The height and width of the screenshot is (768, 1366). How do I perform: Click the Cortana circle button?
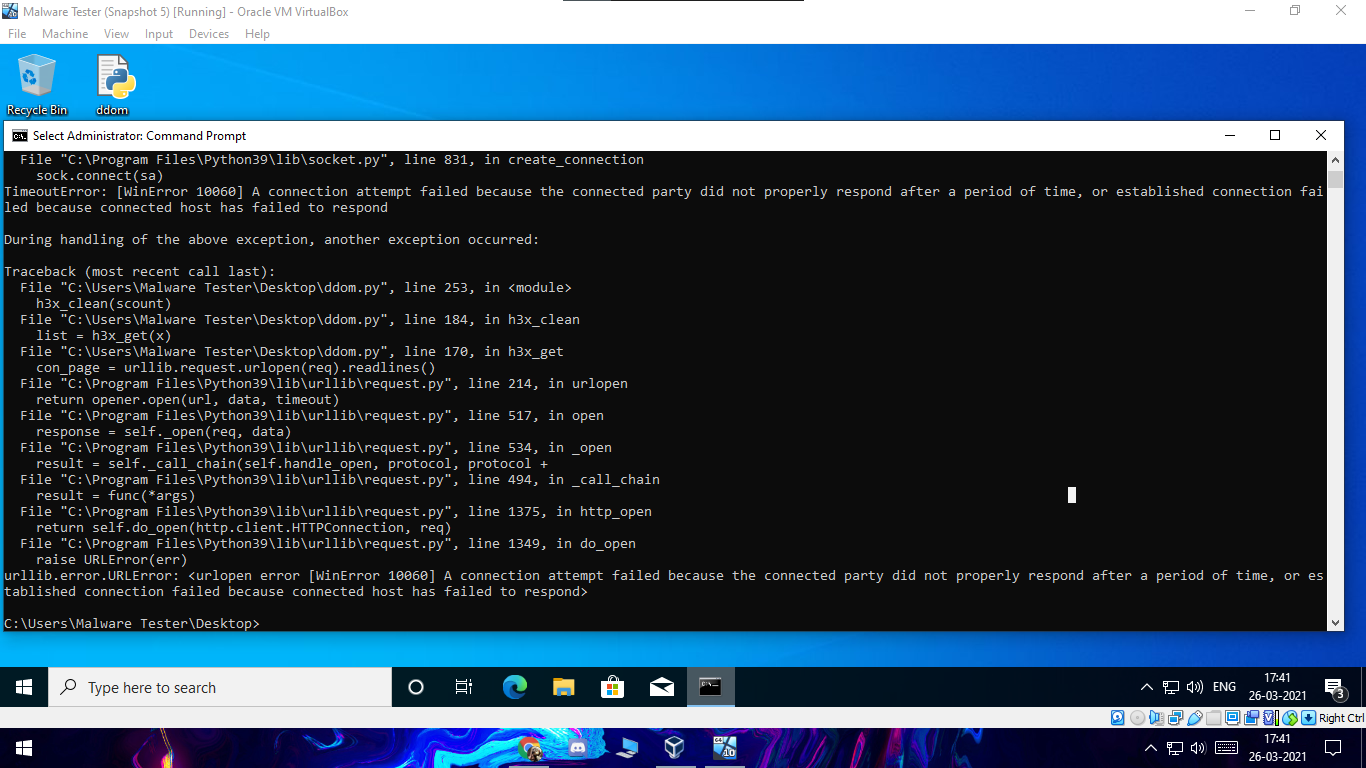(415, 687)
